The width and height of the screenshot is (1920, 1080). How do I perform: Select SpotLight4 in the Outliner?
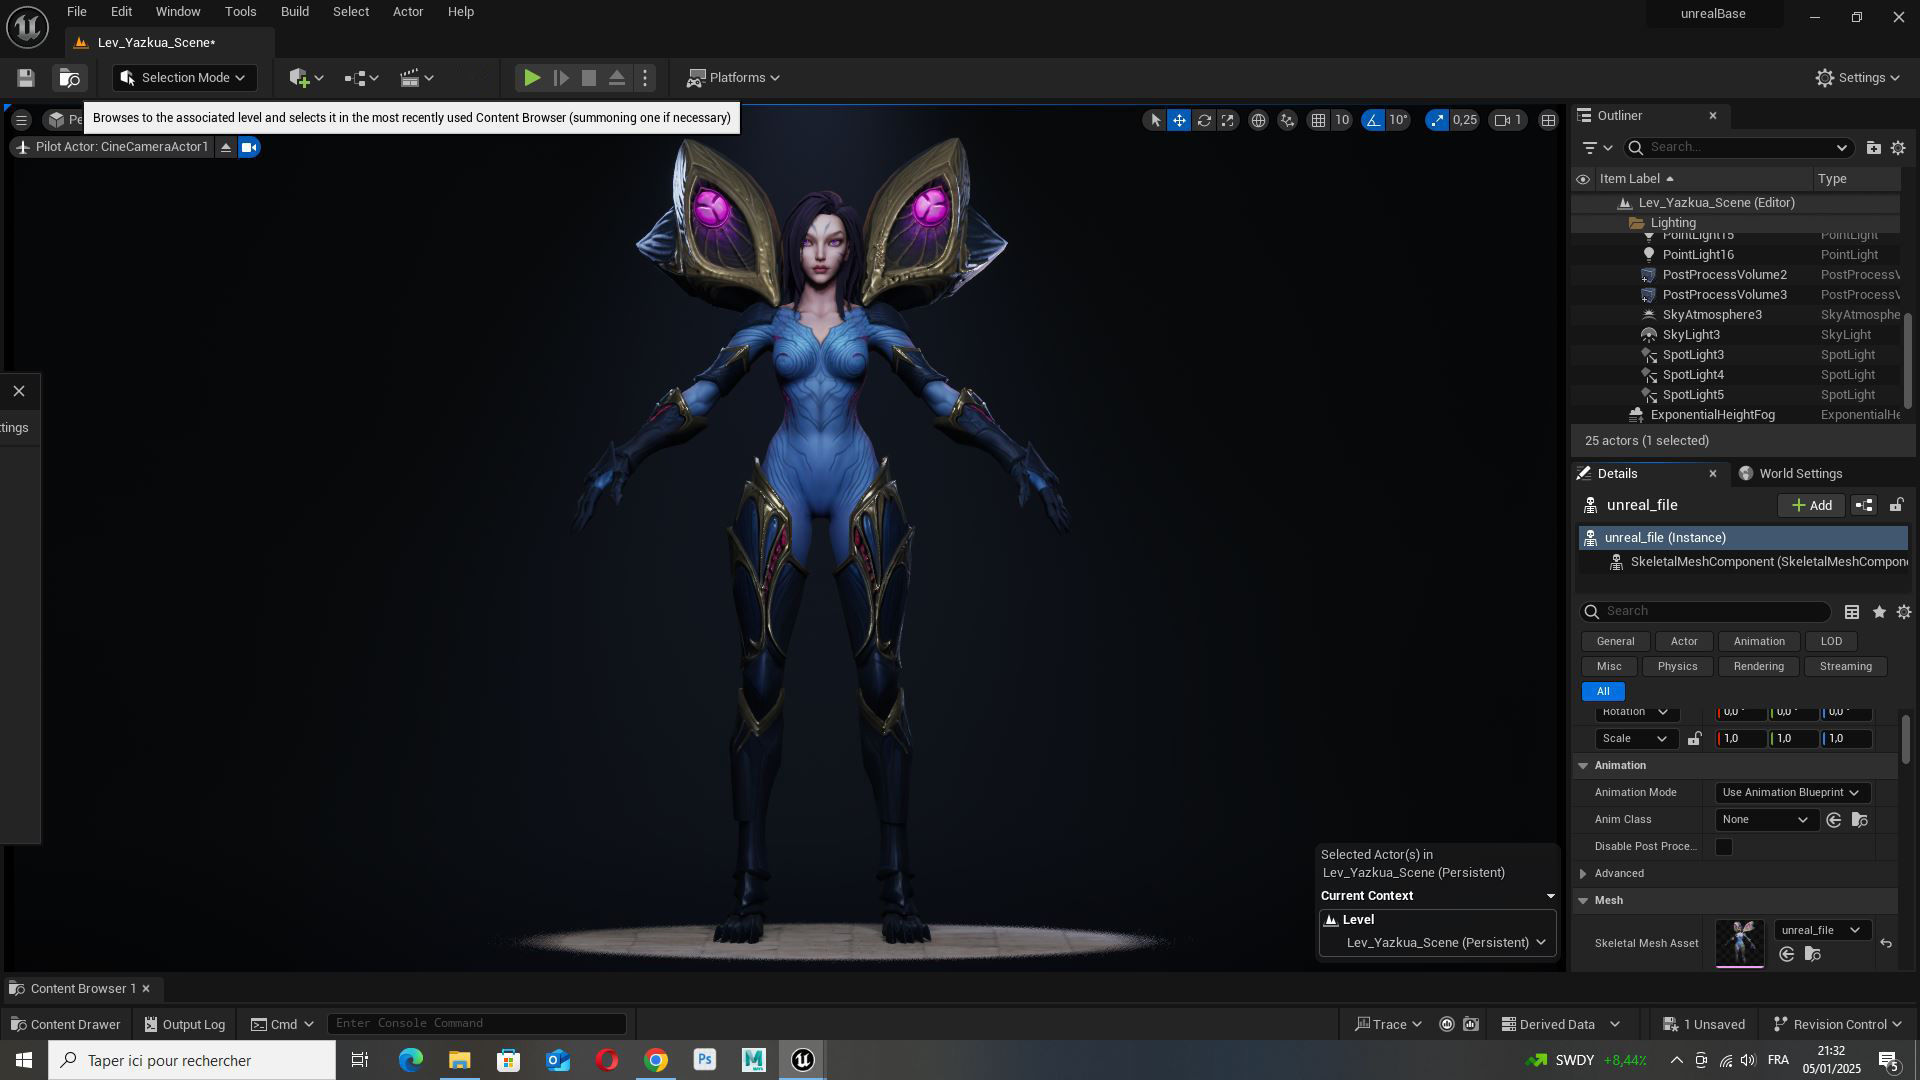1693,375
